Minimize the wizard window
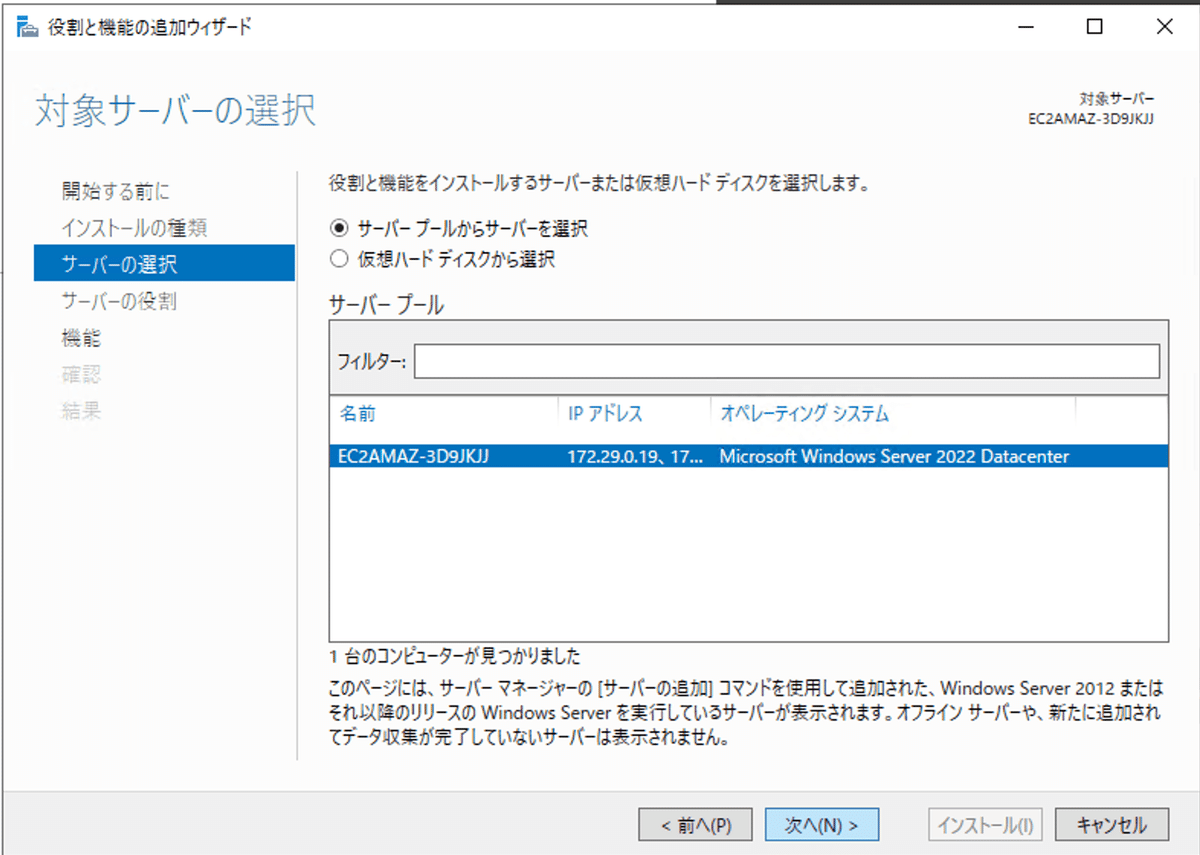This screenshot has height=855, width=1200. (1025, 27)
